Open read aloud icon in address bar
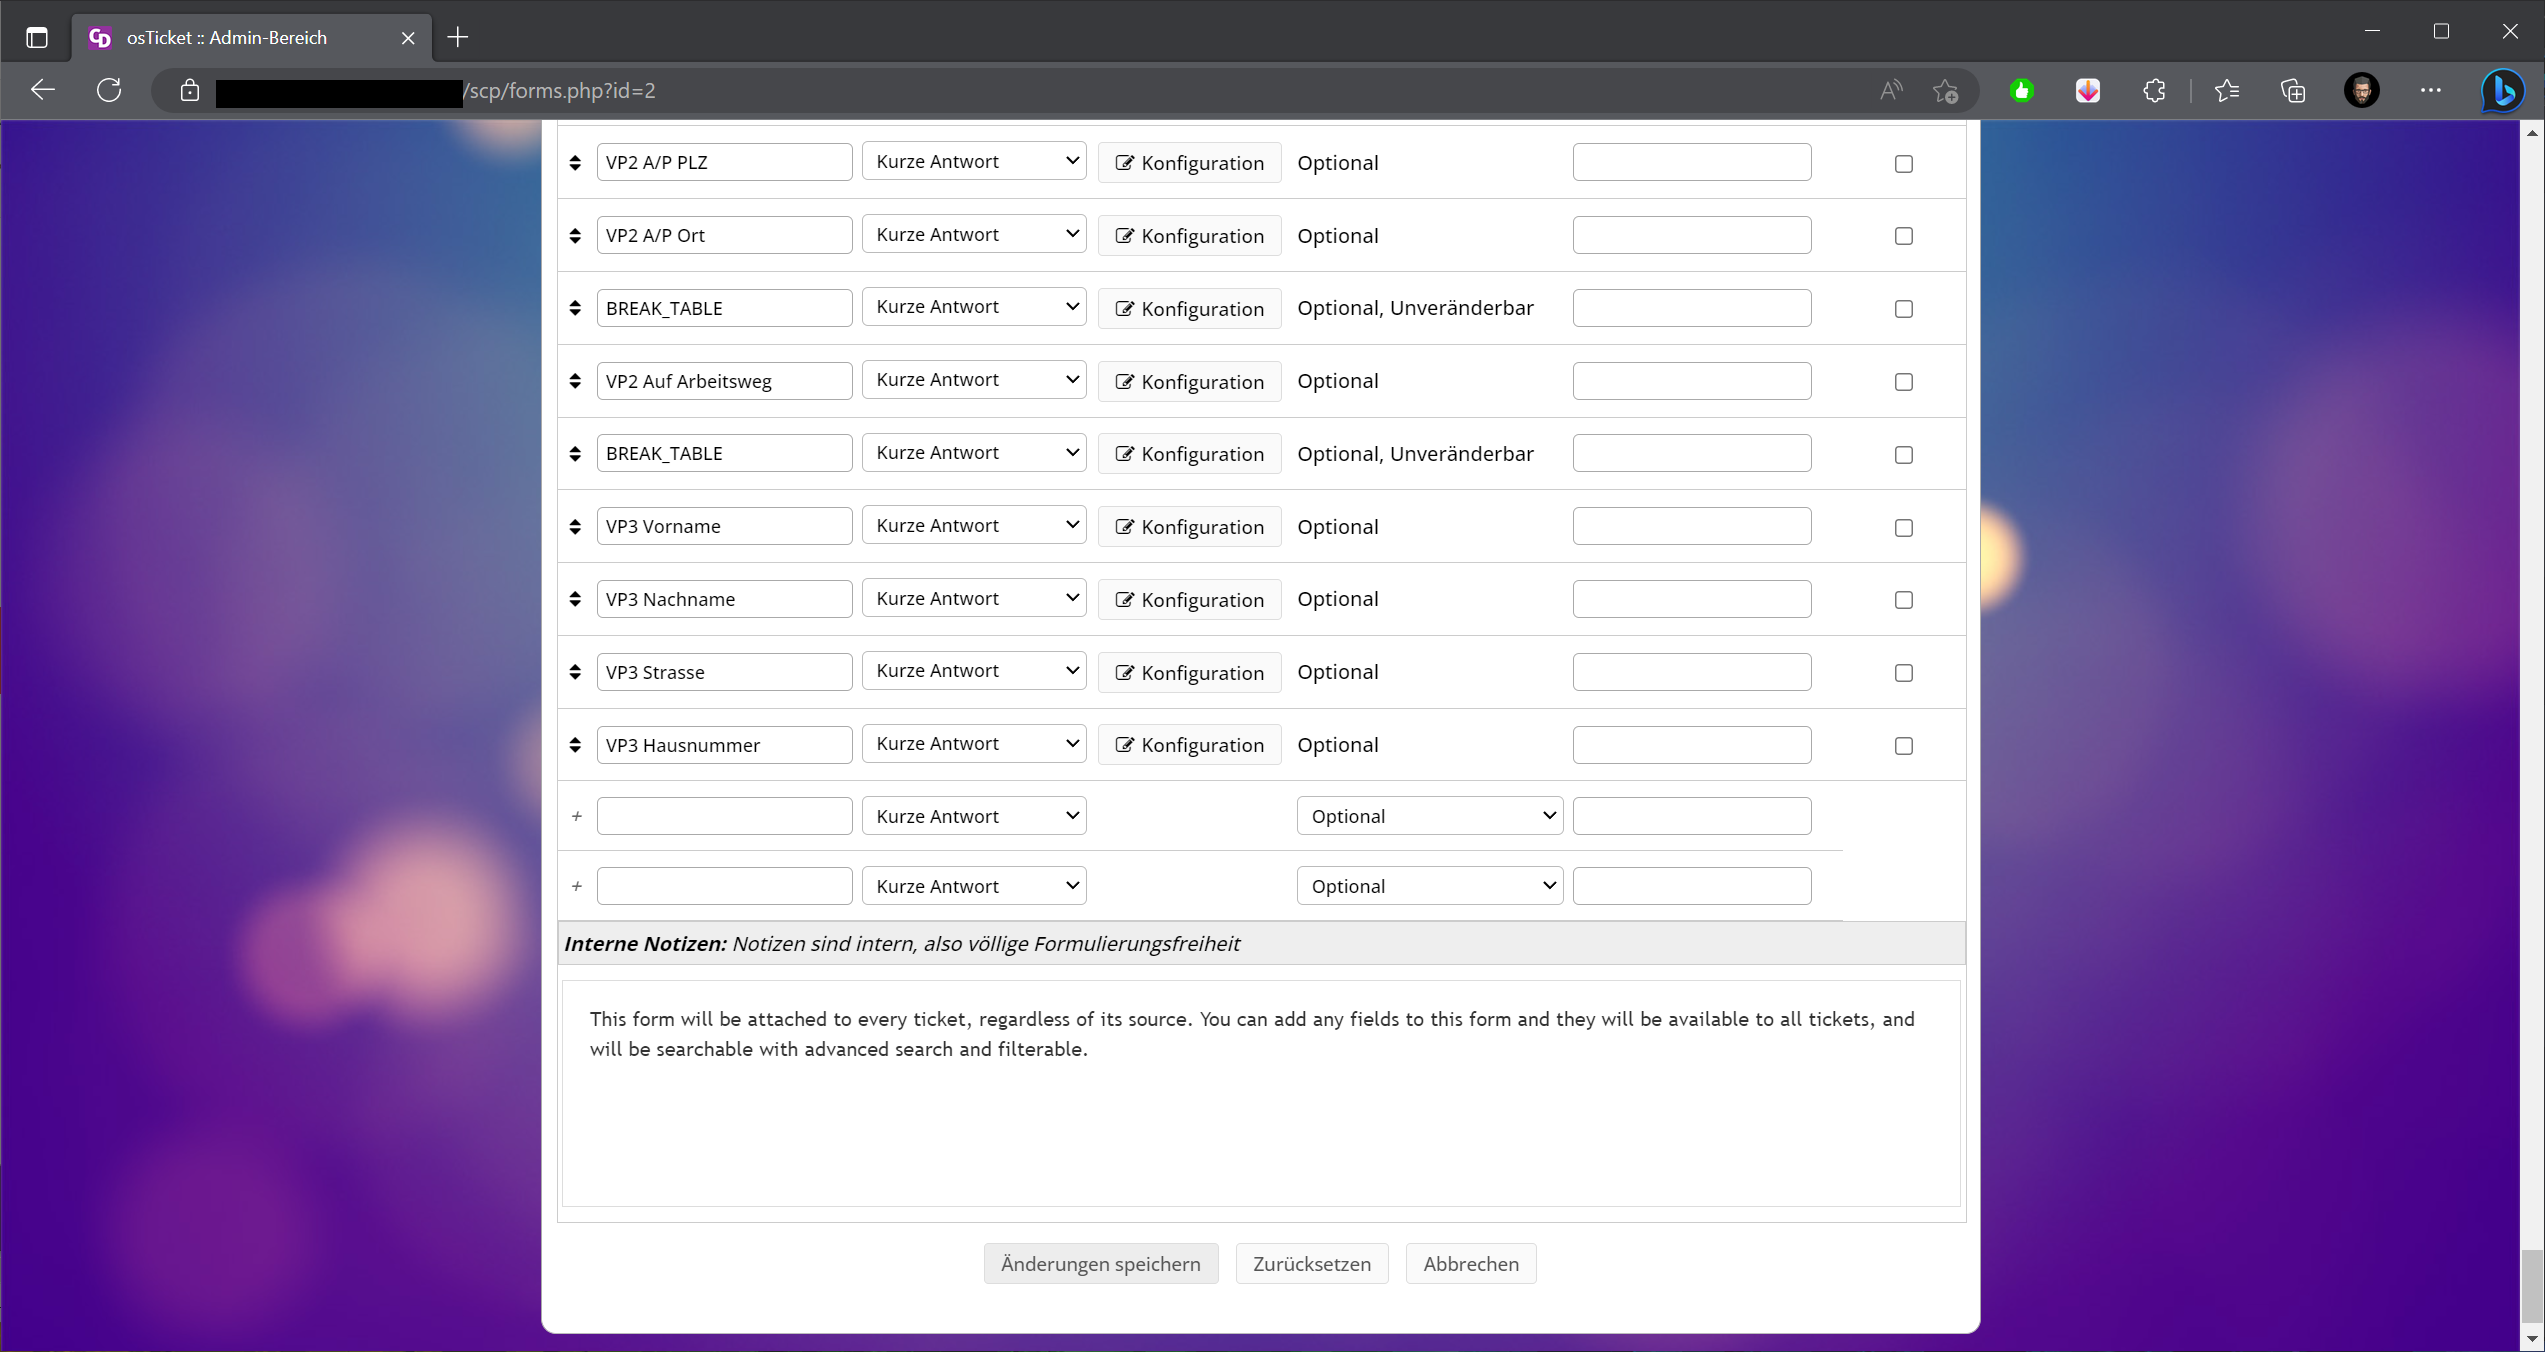Viewport: 2545px width, 1352px height. click(1890, 91)
